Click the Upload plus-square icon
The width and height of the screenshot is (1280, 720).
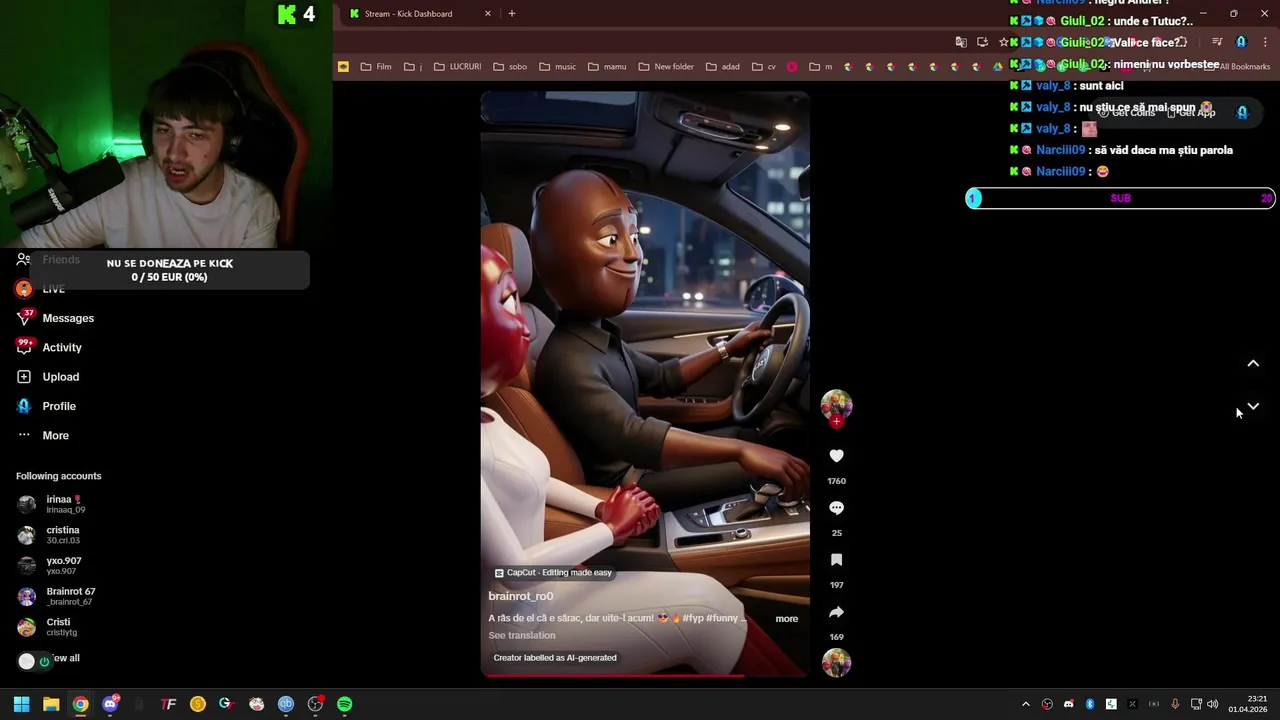point(24,377)
